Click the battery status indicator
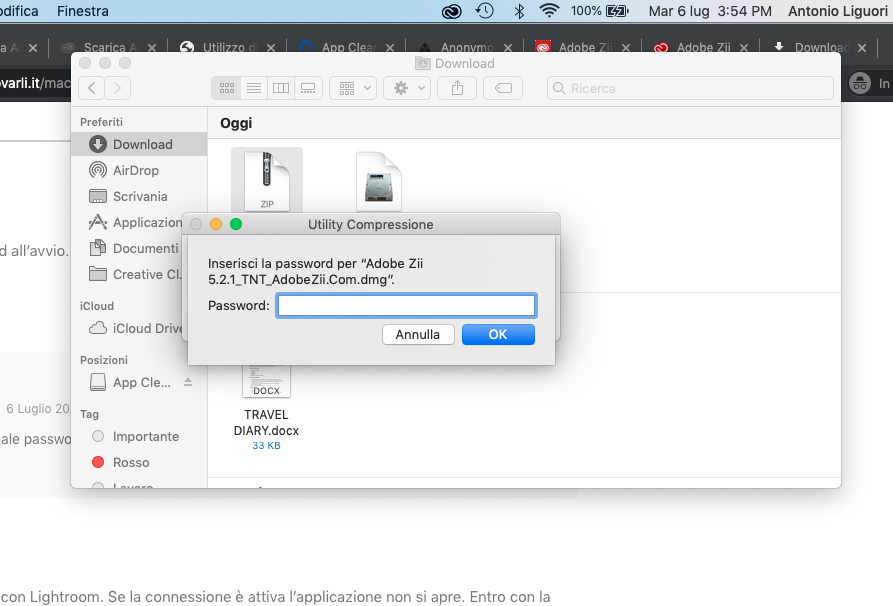Viewport: 893px width, 606px height. (599, 11)
